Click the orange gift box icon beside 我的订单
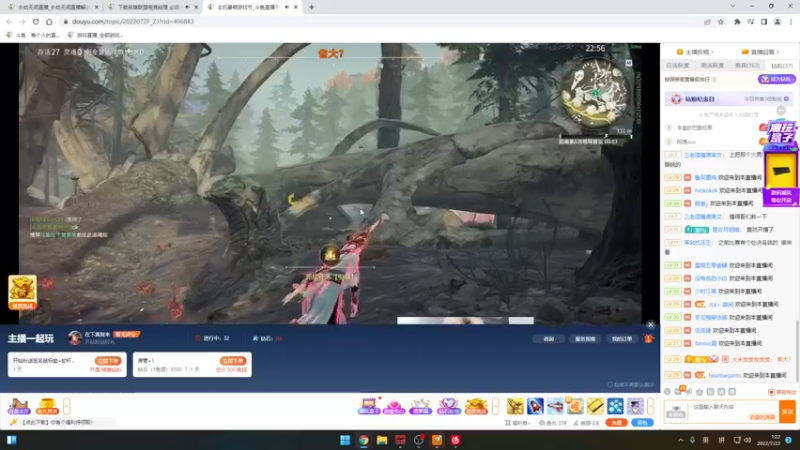800x450 pixels. coord(648,338)
